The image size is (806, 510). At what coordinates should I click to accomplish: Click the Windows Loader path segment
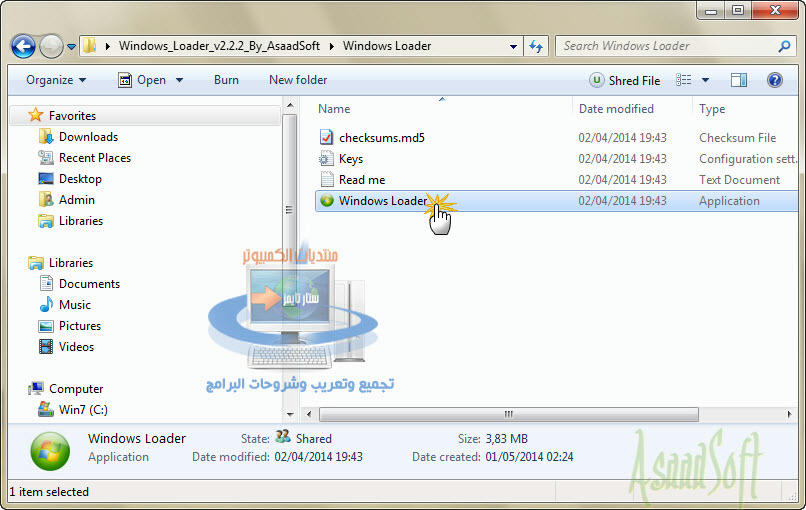click(387, 46)
